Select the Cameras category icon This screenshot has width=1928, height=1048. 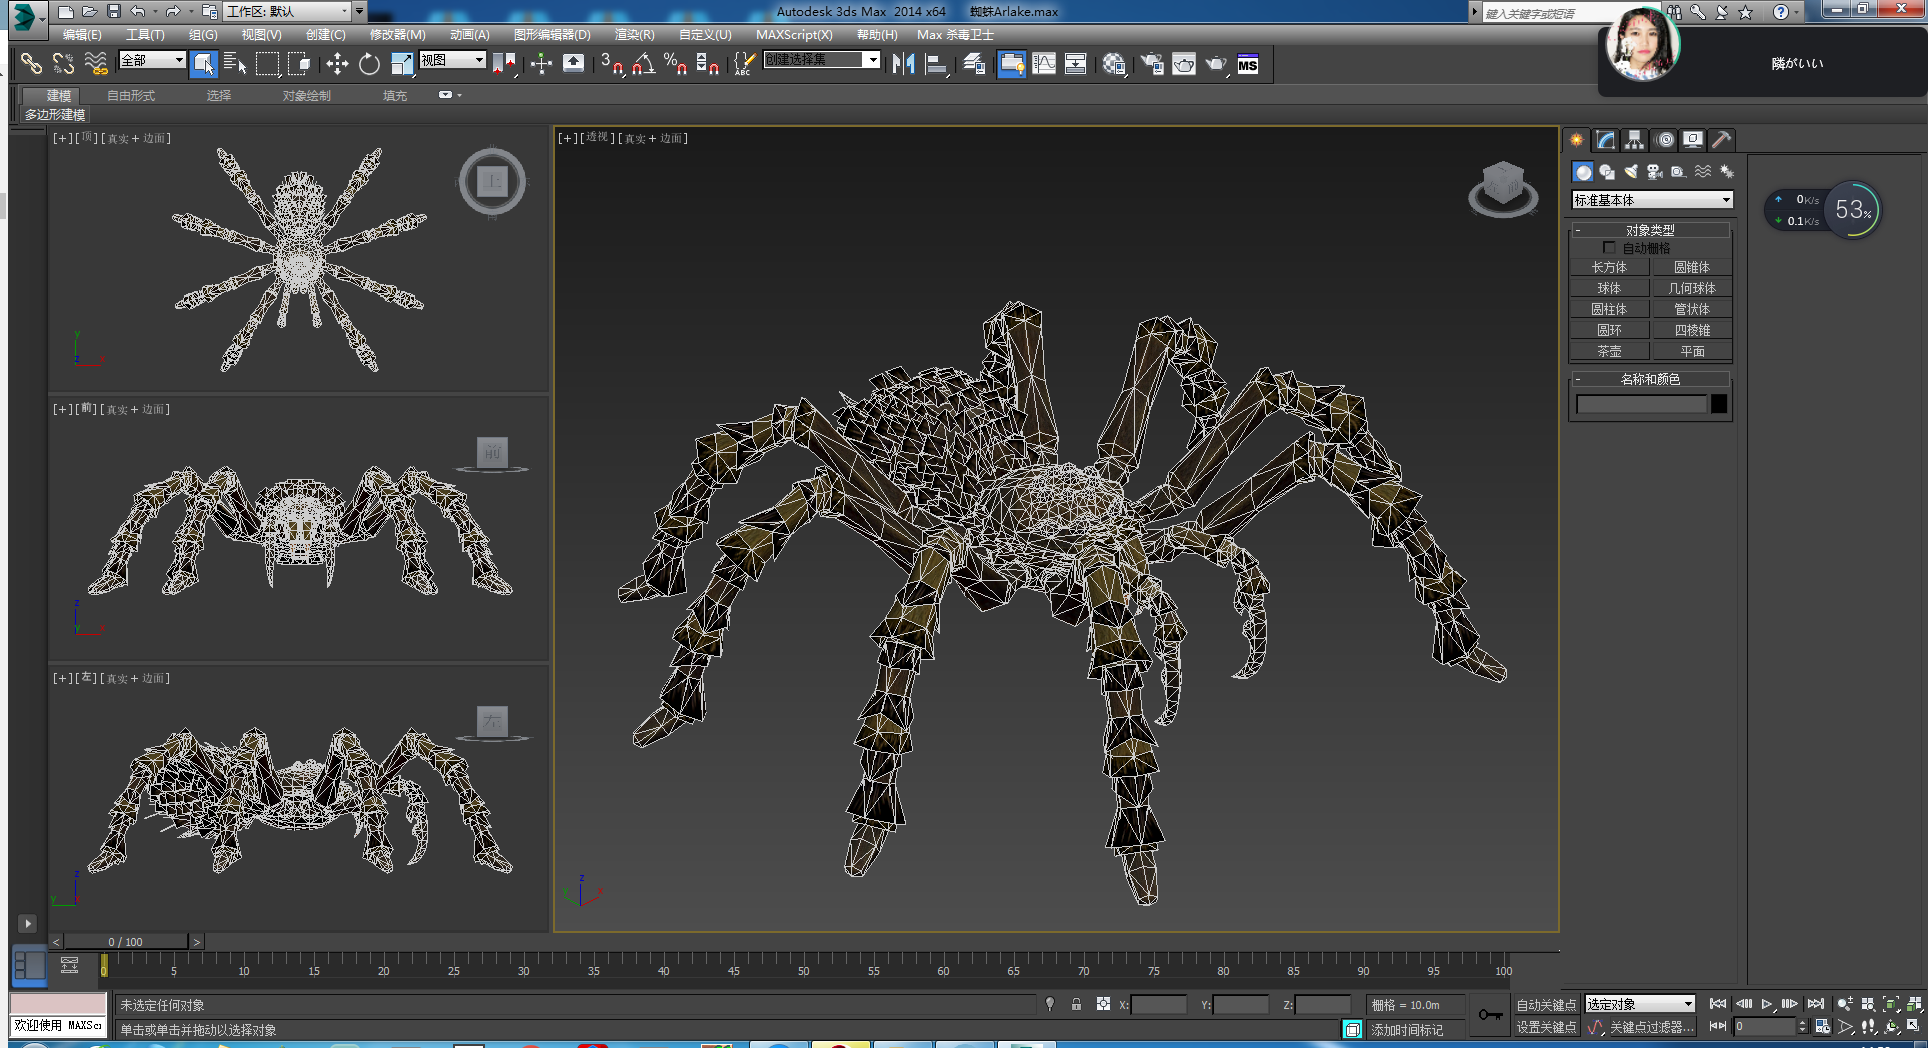pyautogui.click(x=1655, y=172)
